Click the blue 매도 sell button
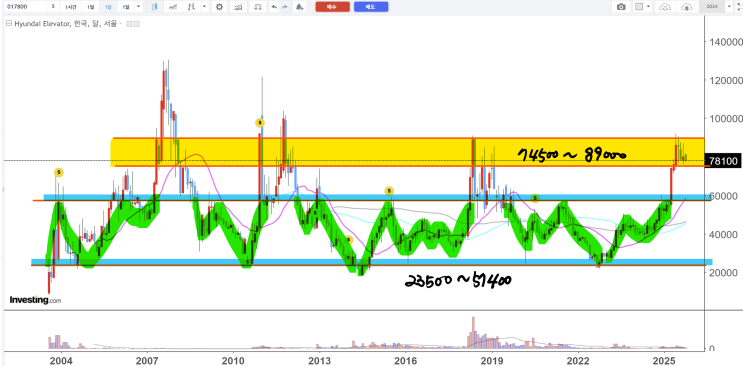 (x=371, y=7)
